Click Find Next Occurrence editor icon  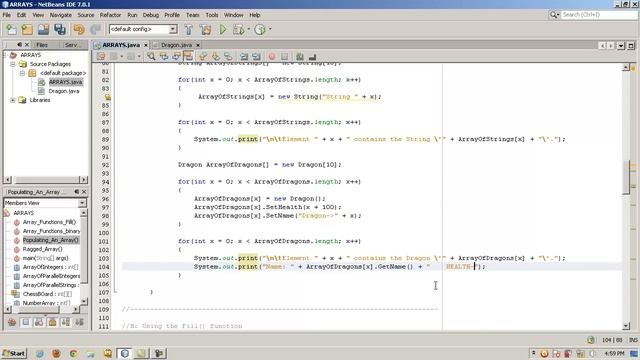176,57
